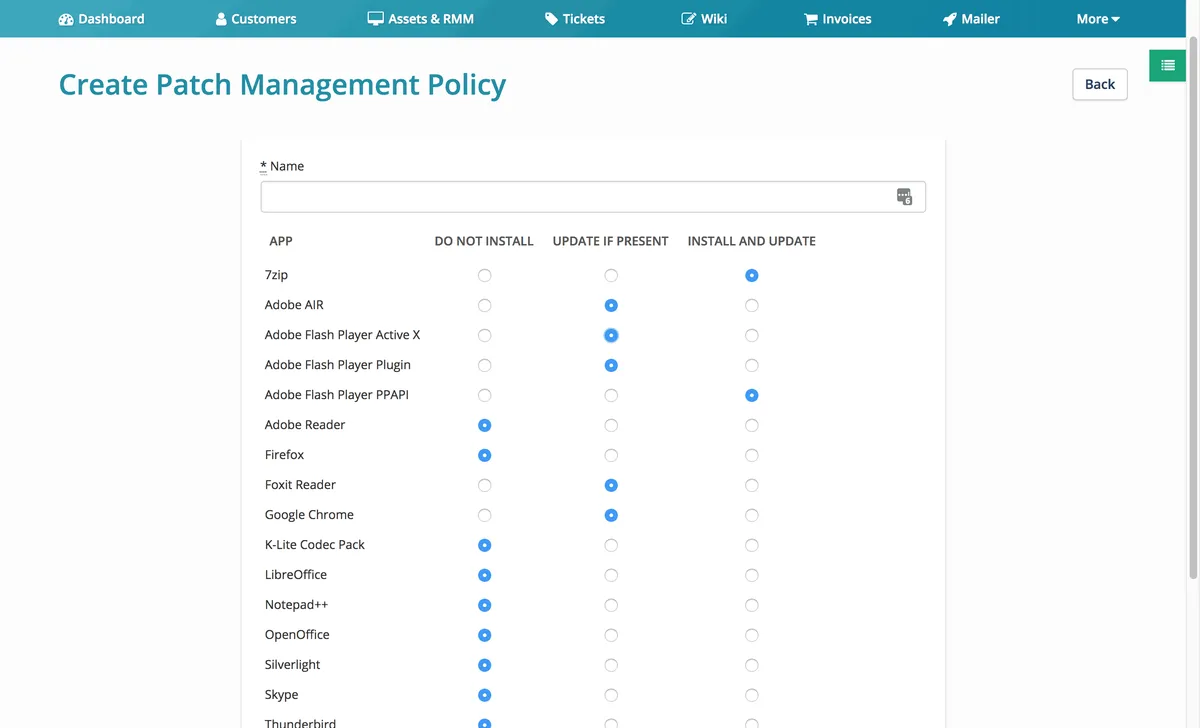This screenshot has height=728, width=1200.
Task: Click the Dashboard gauge icon
Action: 66,19
